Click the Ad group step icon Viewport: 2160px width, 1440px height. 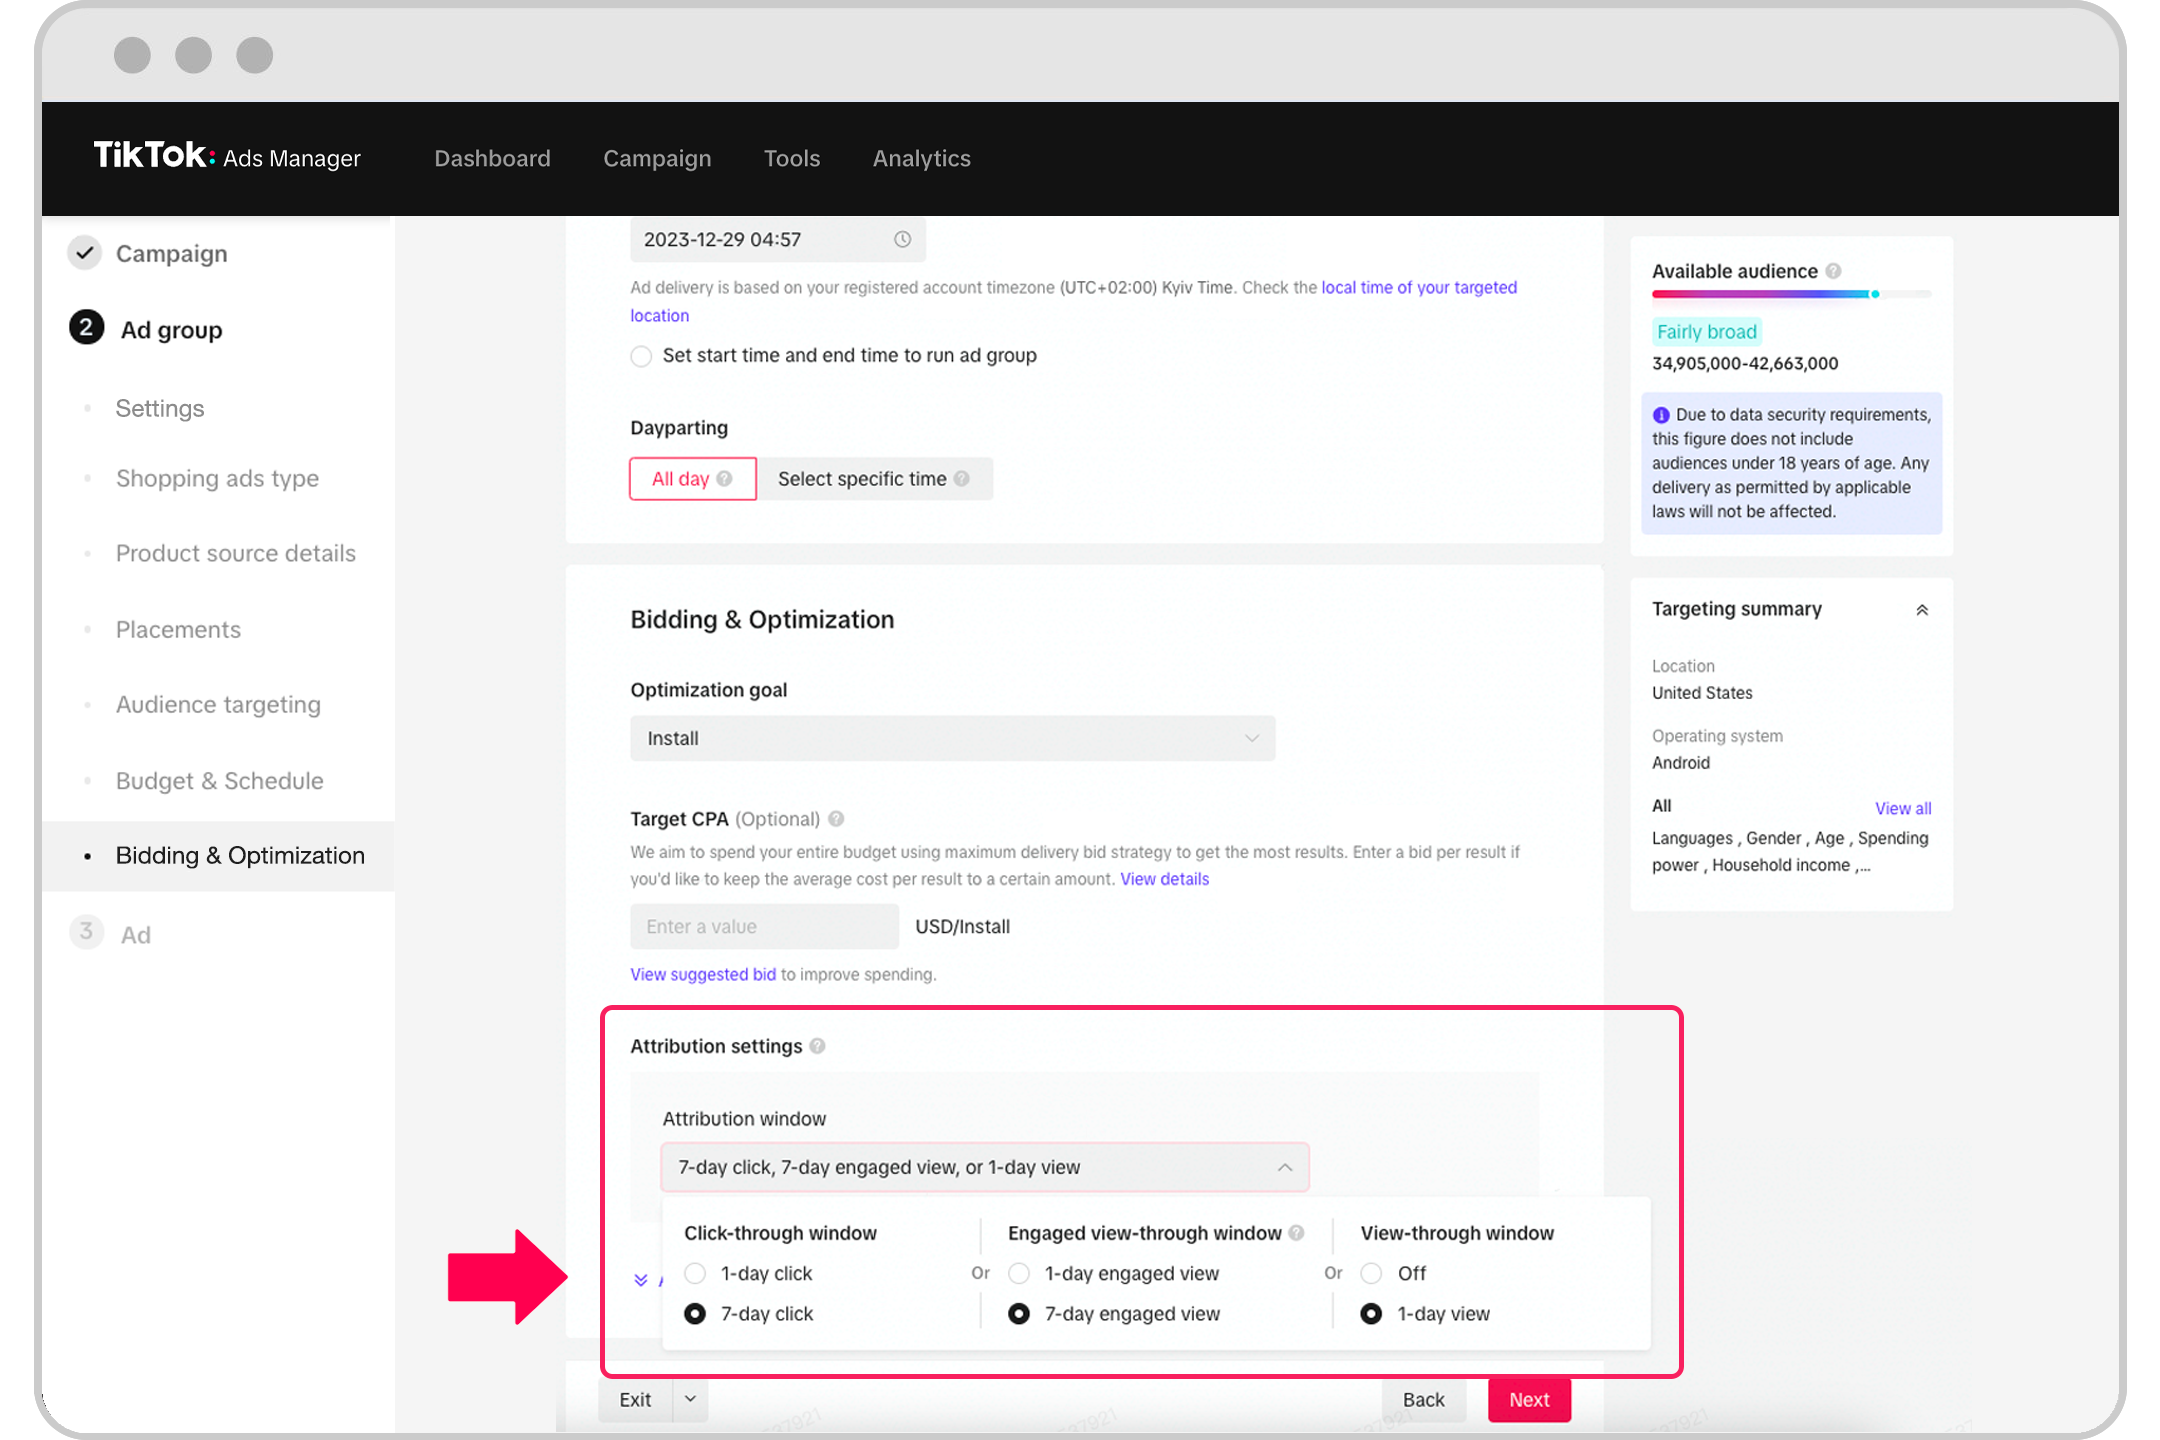(85, 328)
